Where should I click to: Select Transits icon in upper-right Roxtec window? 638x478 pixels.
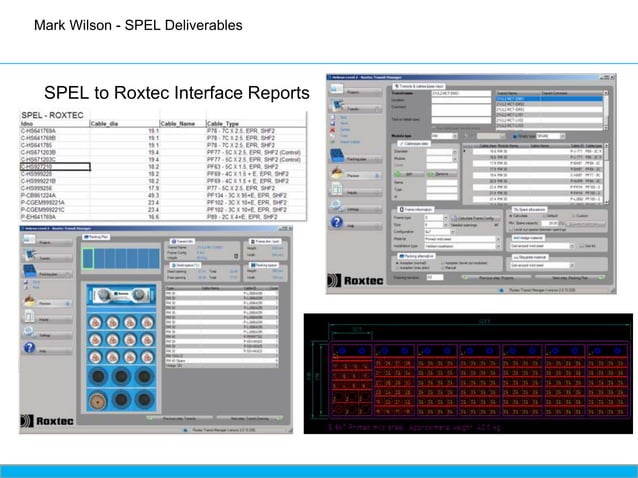click(x=337, y=105)
